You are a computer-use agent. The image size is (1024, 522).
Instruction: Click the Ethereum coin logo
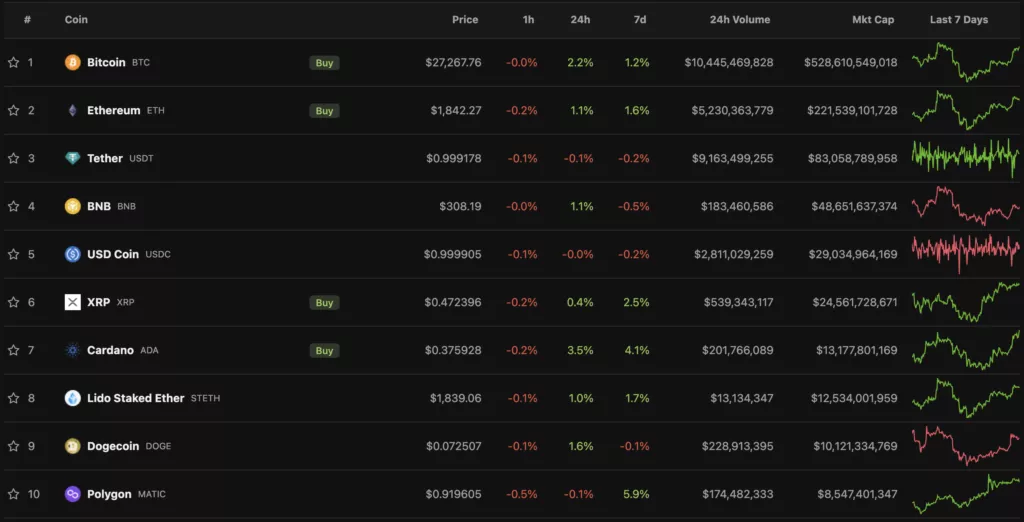tap(72, 110)
